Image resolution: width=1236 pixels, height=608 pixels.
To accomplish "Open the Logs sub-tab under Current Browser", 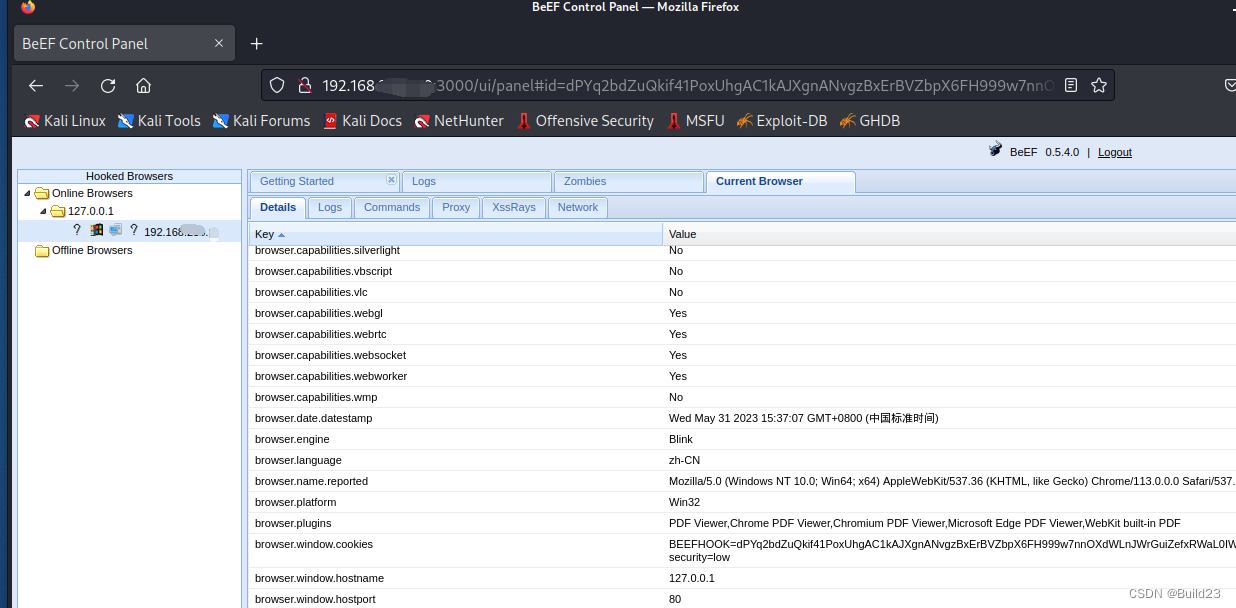I will pyautogui.click(x=330, y=207).
